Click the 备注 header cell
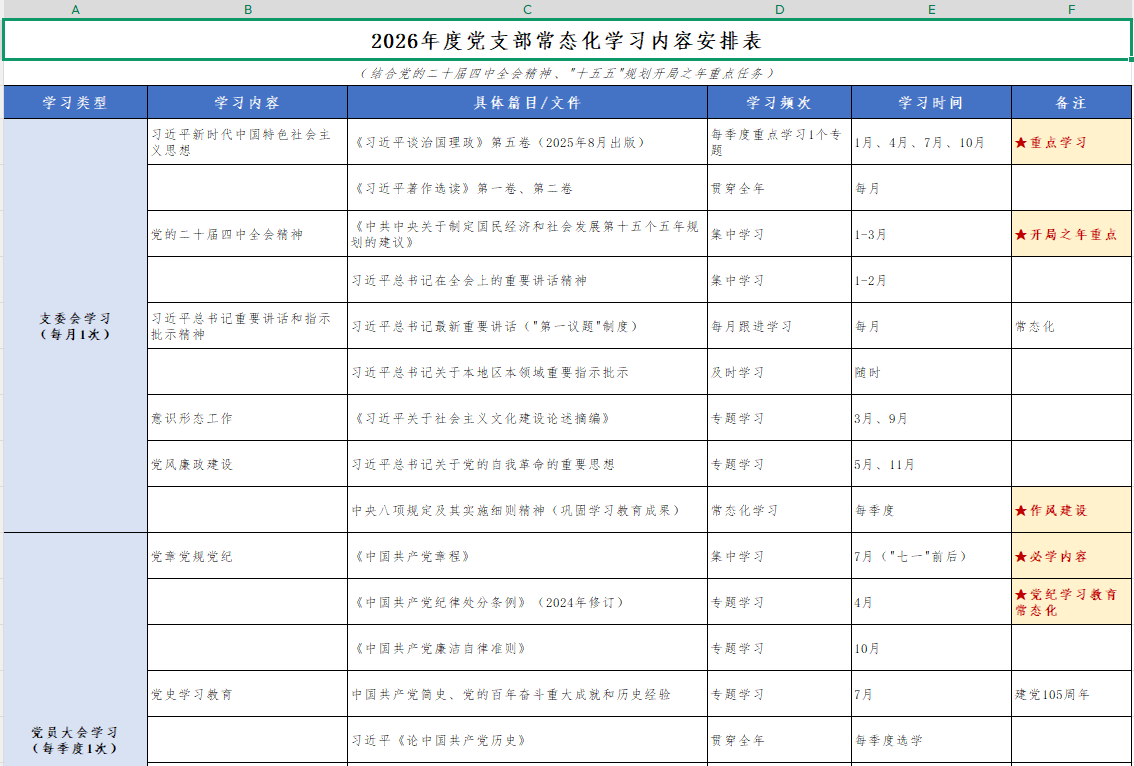The image size is (1134, 766). coord(1071,102)
